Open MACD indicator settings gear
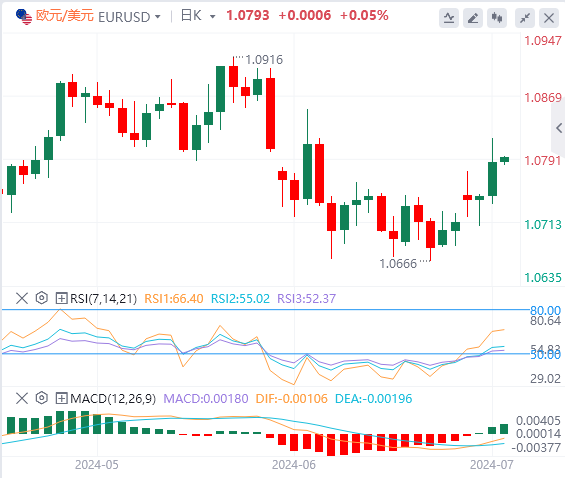This screenshot has width=565, height=478. click(41, 398)
